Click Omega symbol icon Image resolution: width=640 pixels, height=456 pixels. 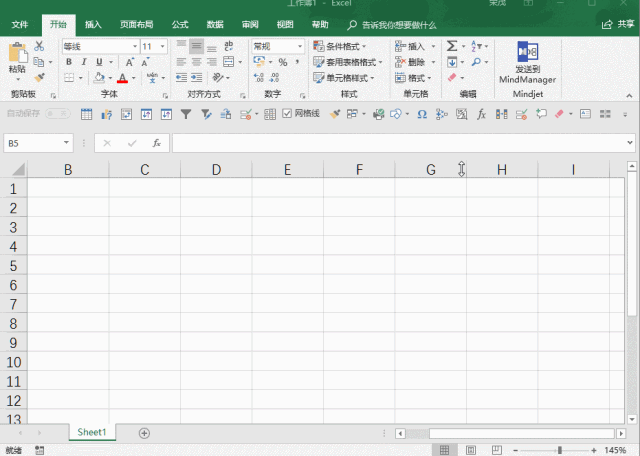tap(422, 114)
